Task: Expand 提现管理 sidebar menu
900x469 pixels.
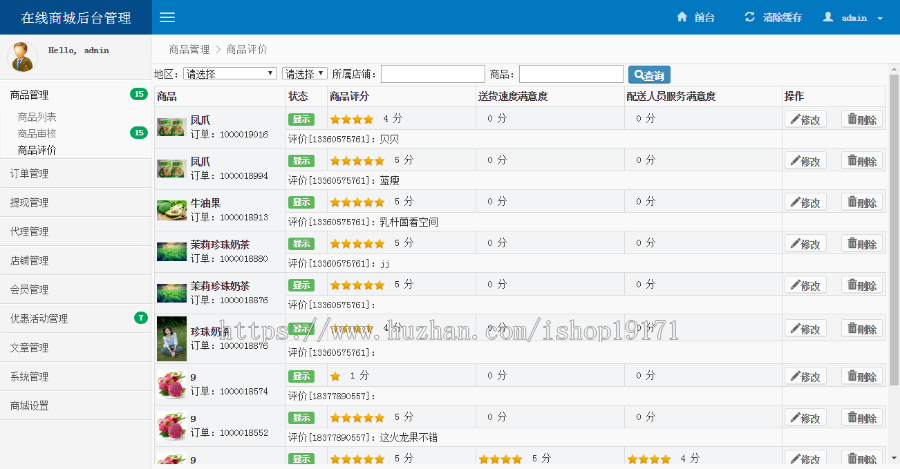Action: pyautogui.click(x=76, y=203)
